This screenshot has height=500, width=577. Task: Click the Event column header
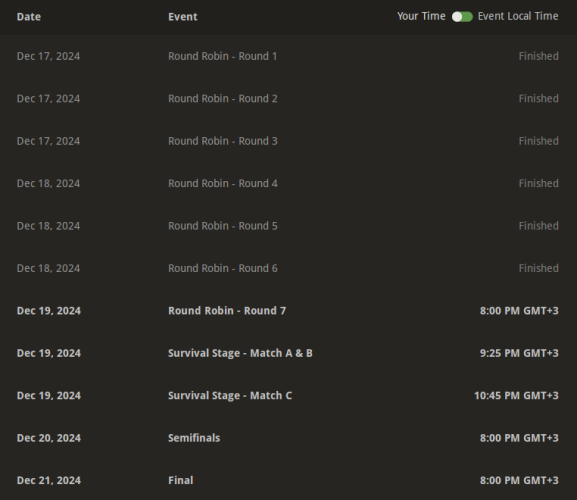coord(183,17)
